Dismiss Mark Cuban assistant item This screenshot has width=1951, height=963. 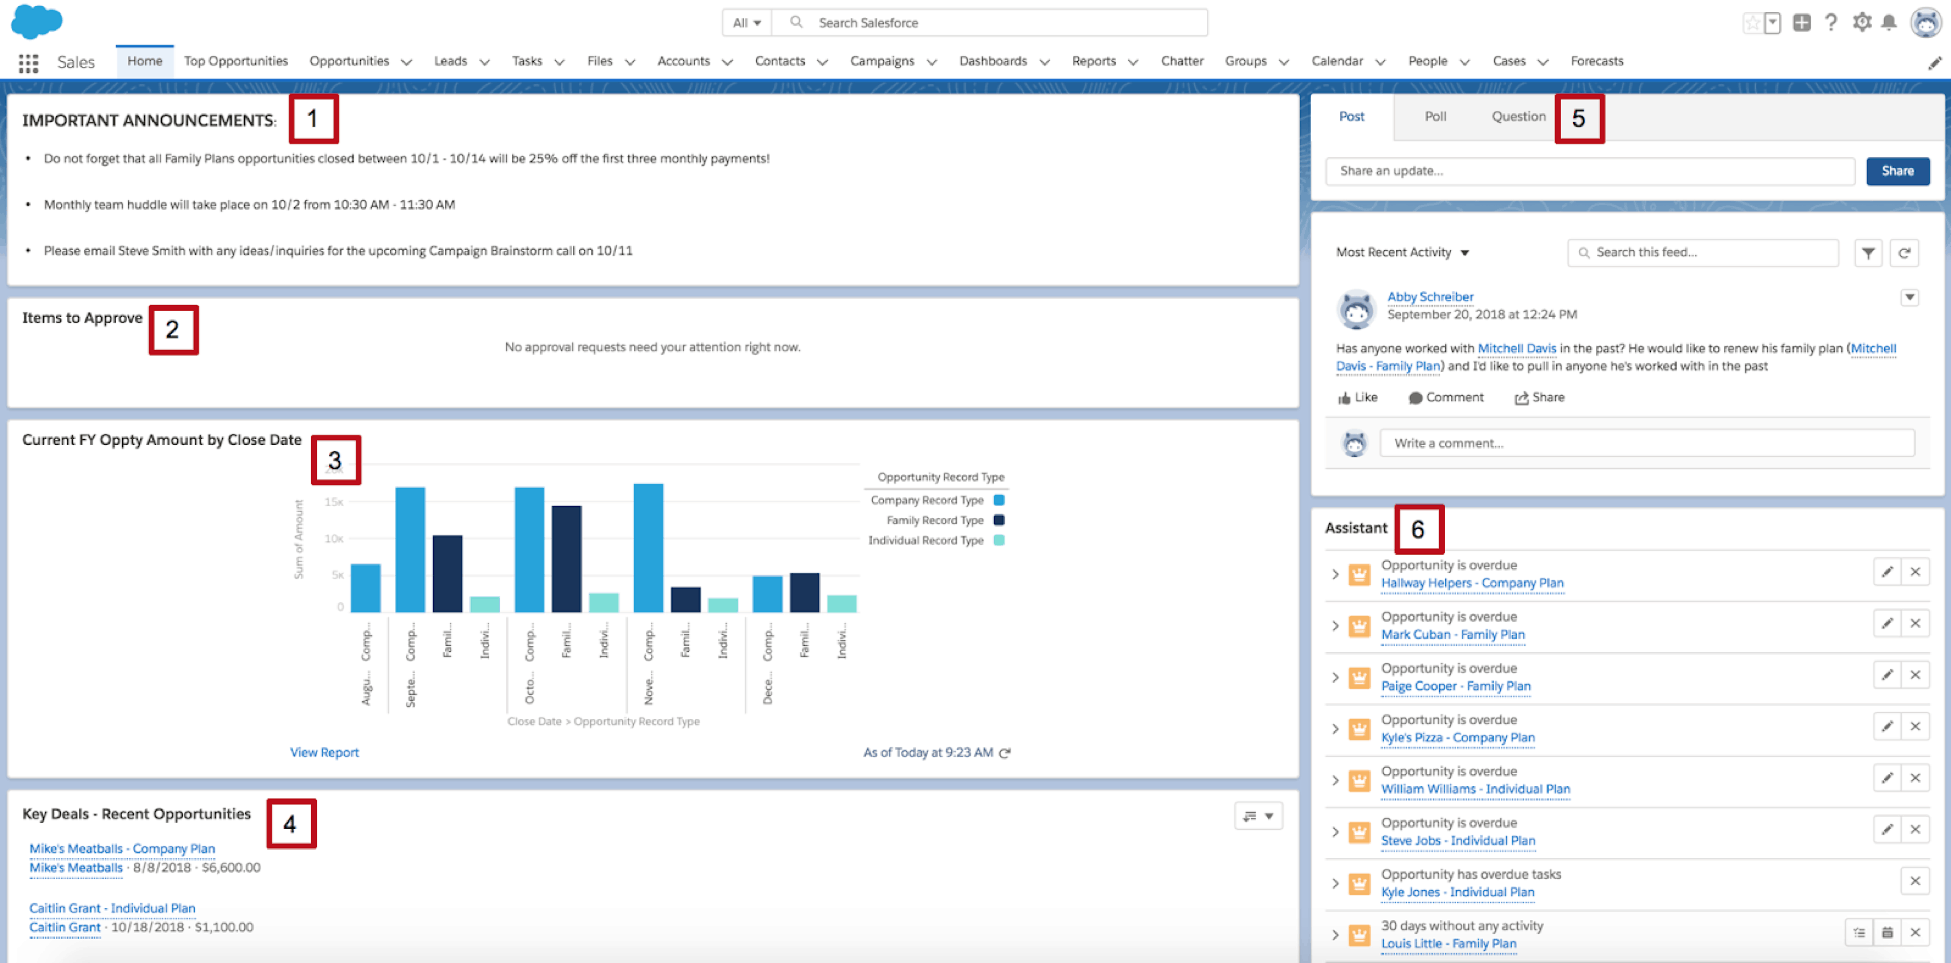click(x=1915, y=623)
